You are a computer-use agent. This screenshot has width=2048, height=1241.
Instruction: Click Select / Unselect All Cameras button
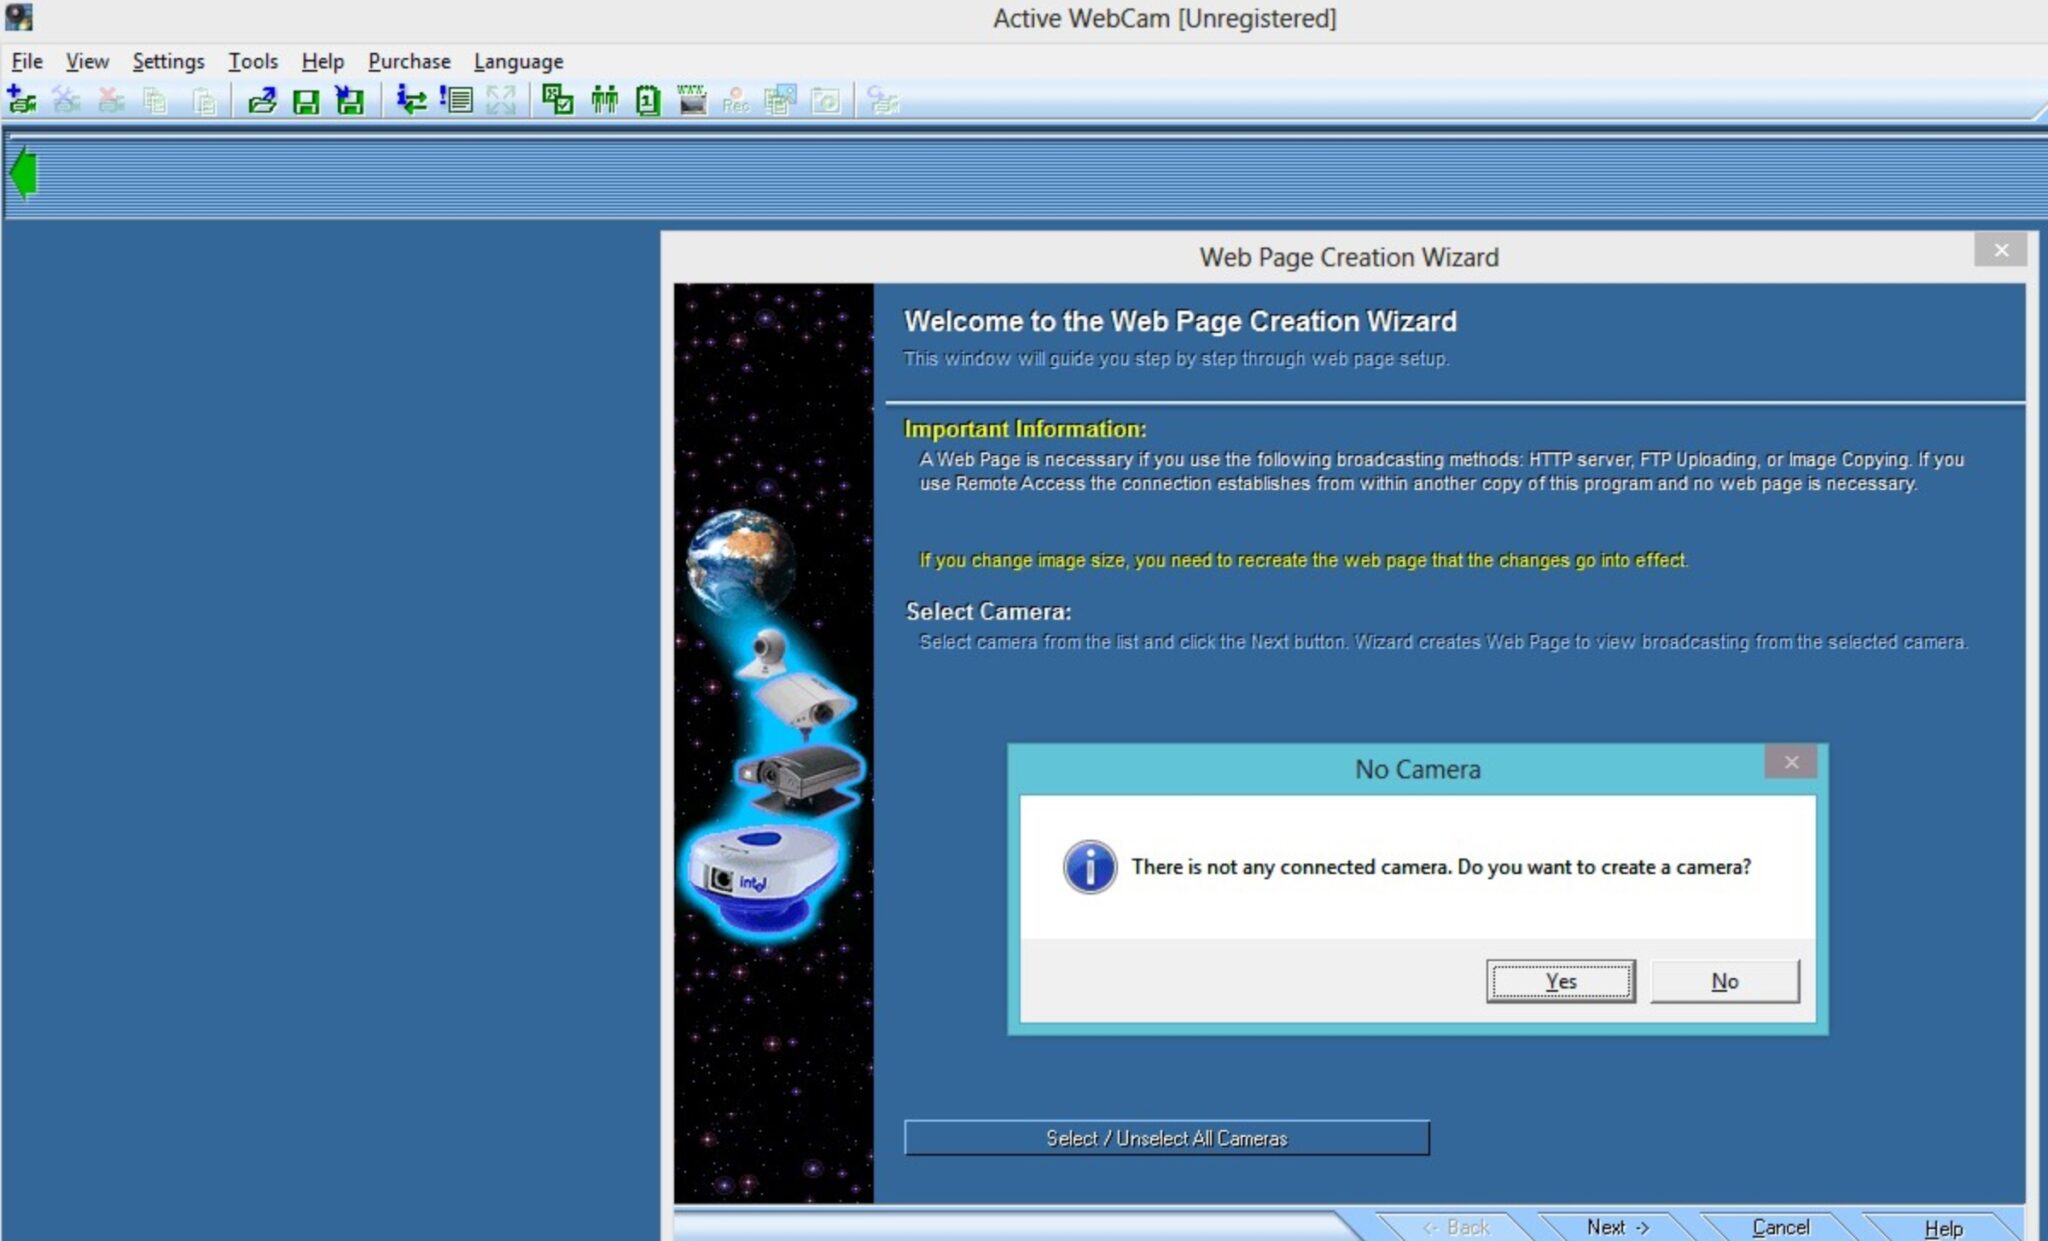pos(1166,1138)
